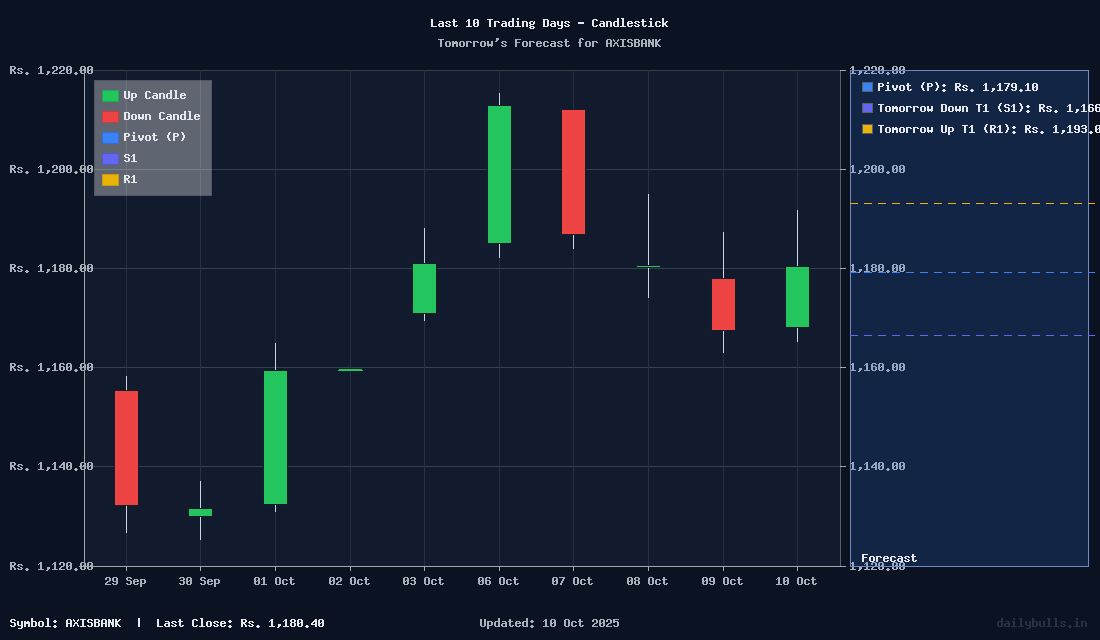This screenshot has height=640, width=1100.
Task: Click the 03 Oct date label
Action: pyautogui.click(x=424, y=581)
